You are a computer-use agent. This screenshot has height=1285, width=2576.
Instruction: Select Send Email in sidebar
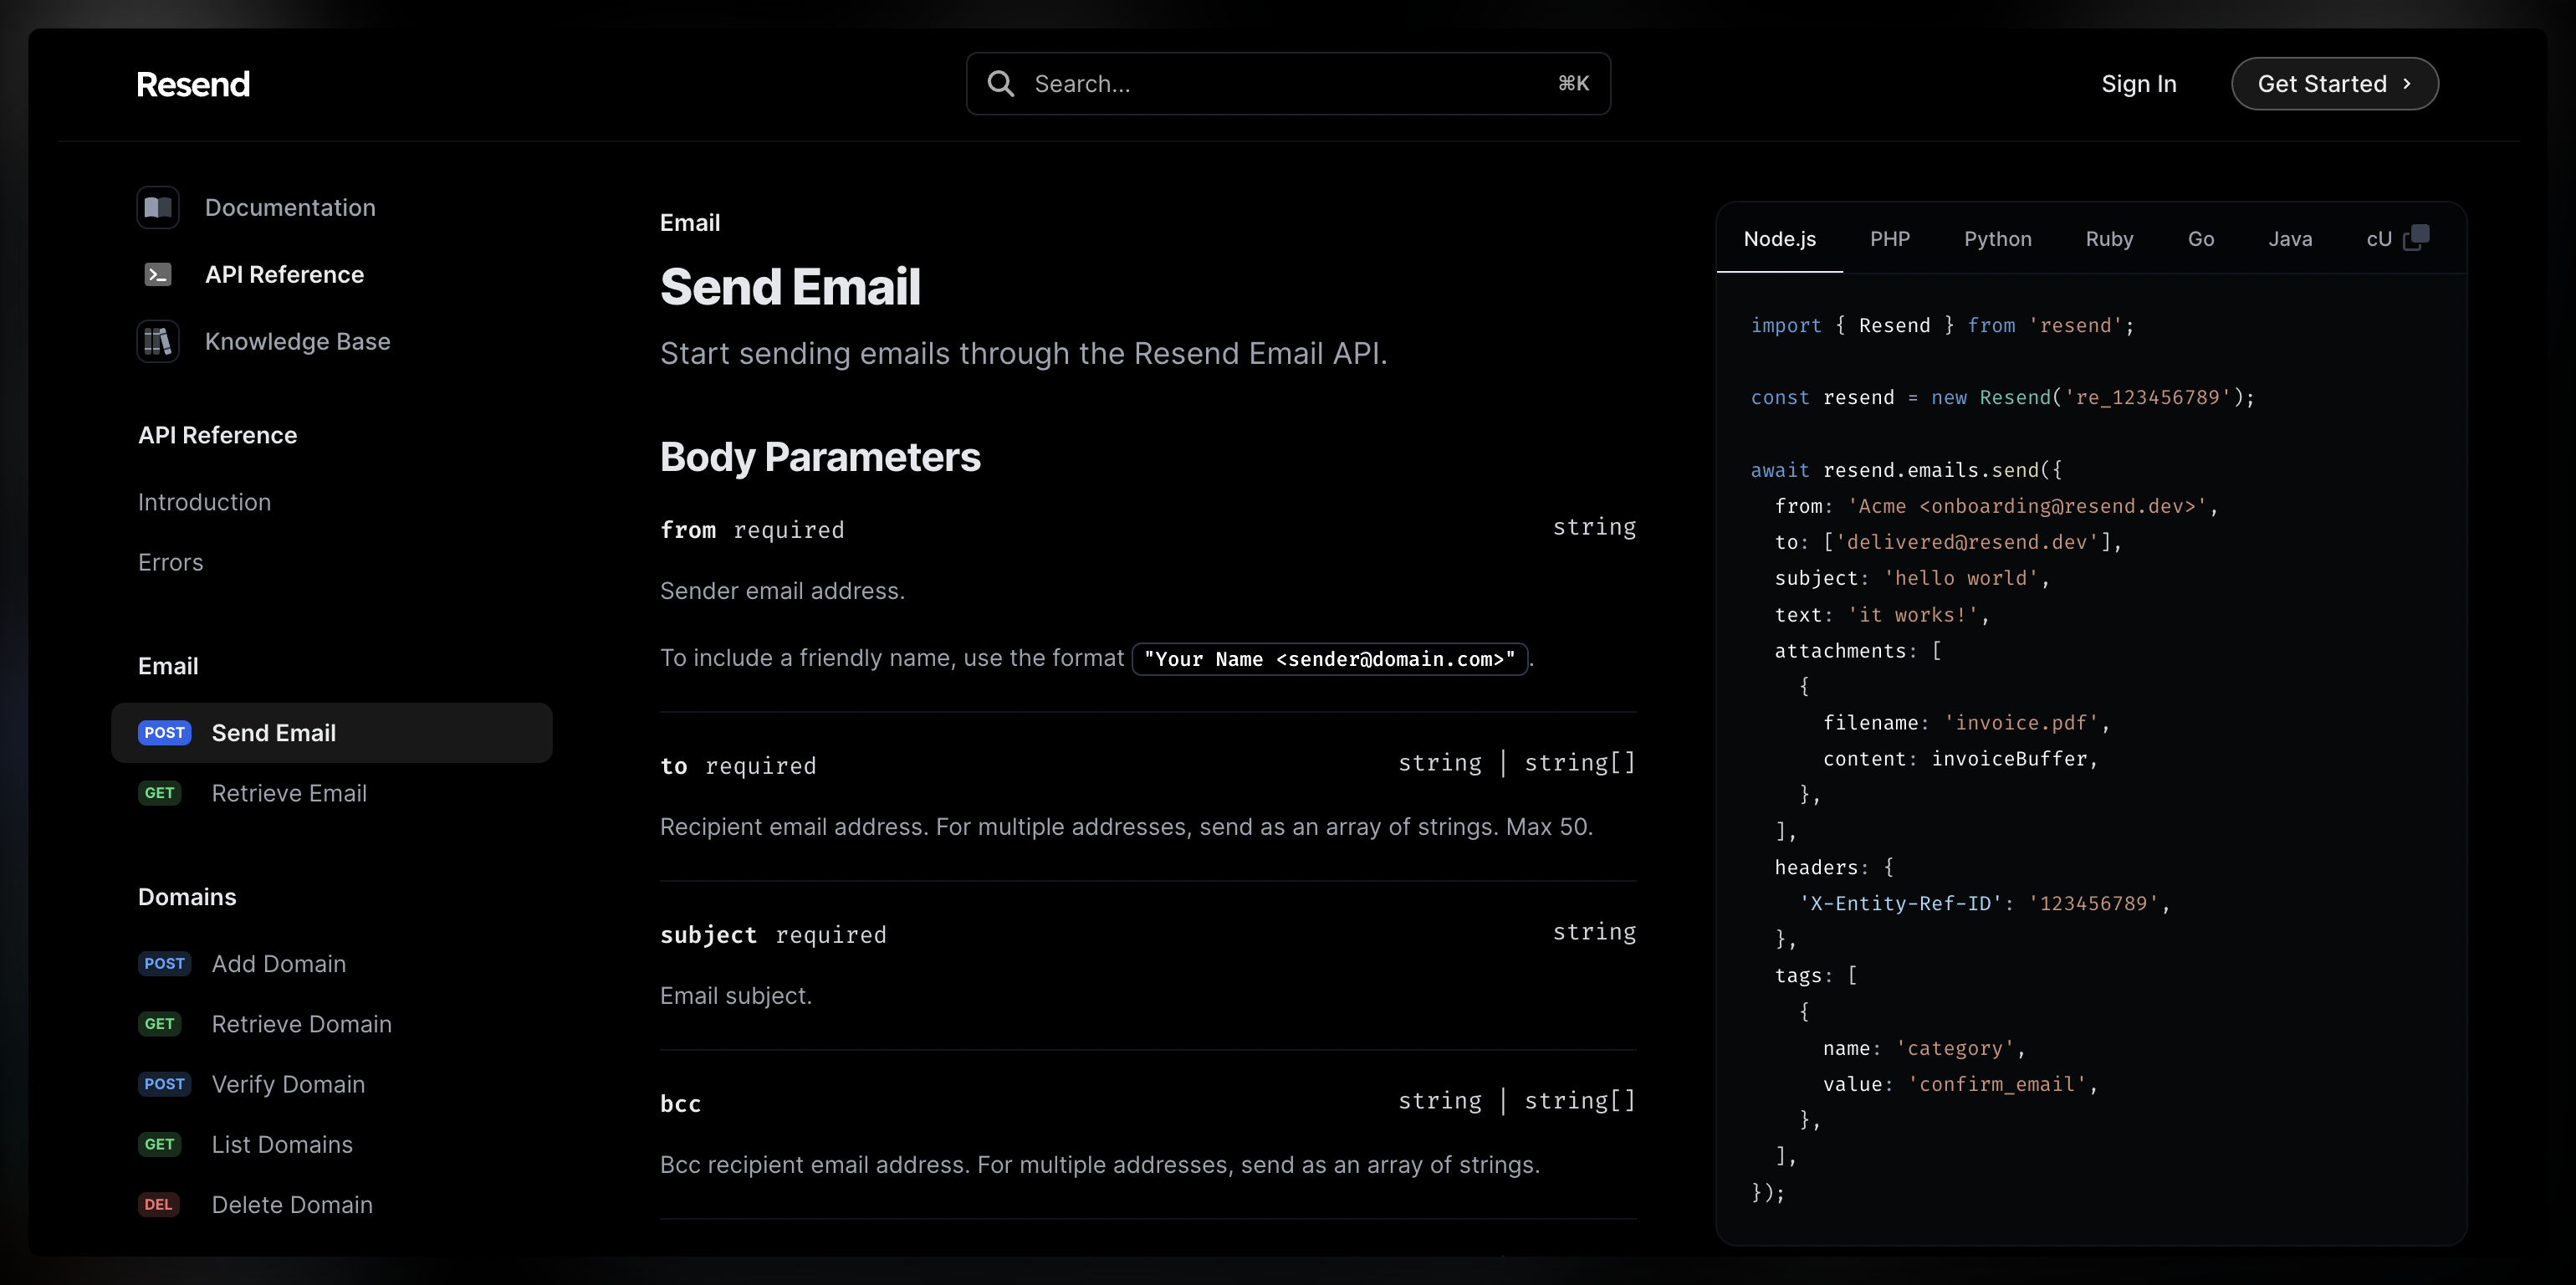332,733
